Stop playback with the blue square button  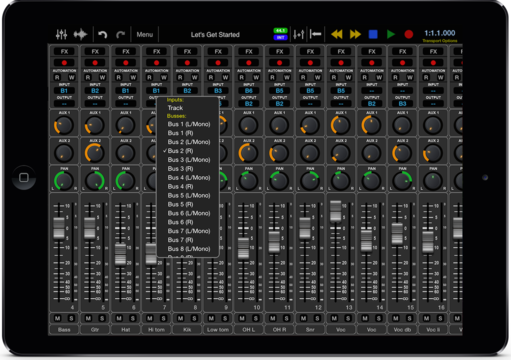coord(373,34)
